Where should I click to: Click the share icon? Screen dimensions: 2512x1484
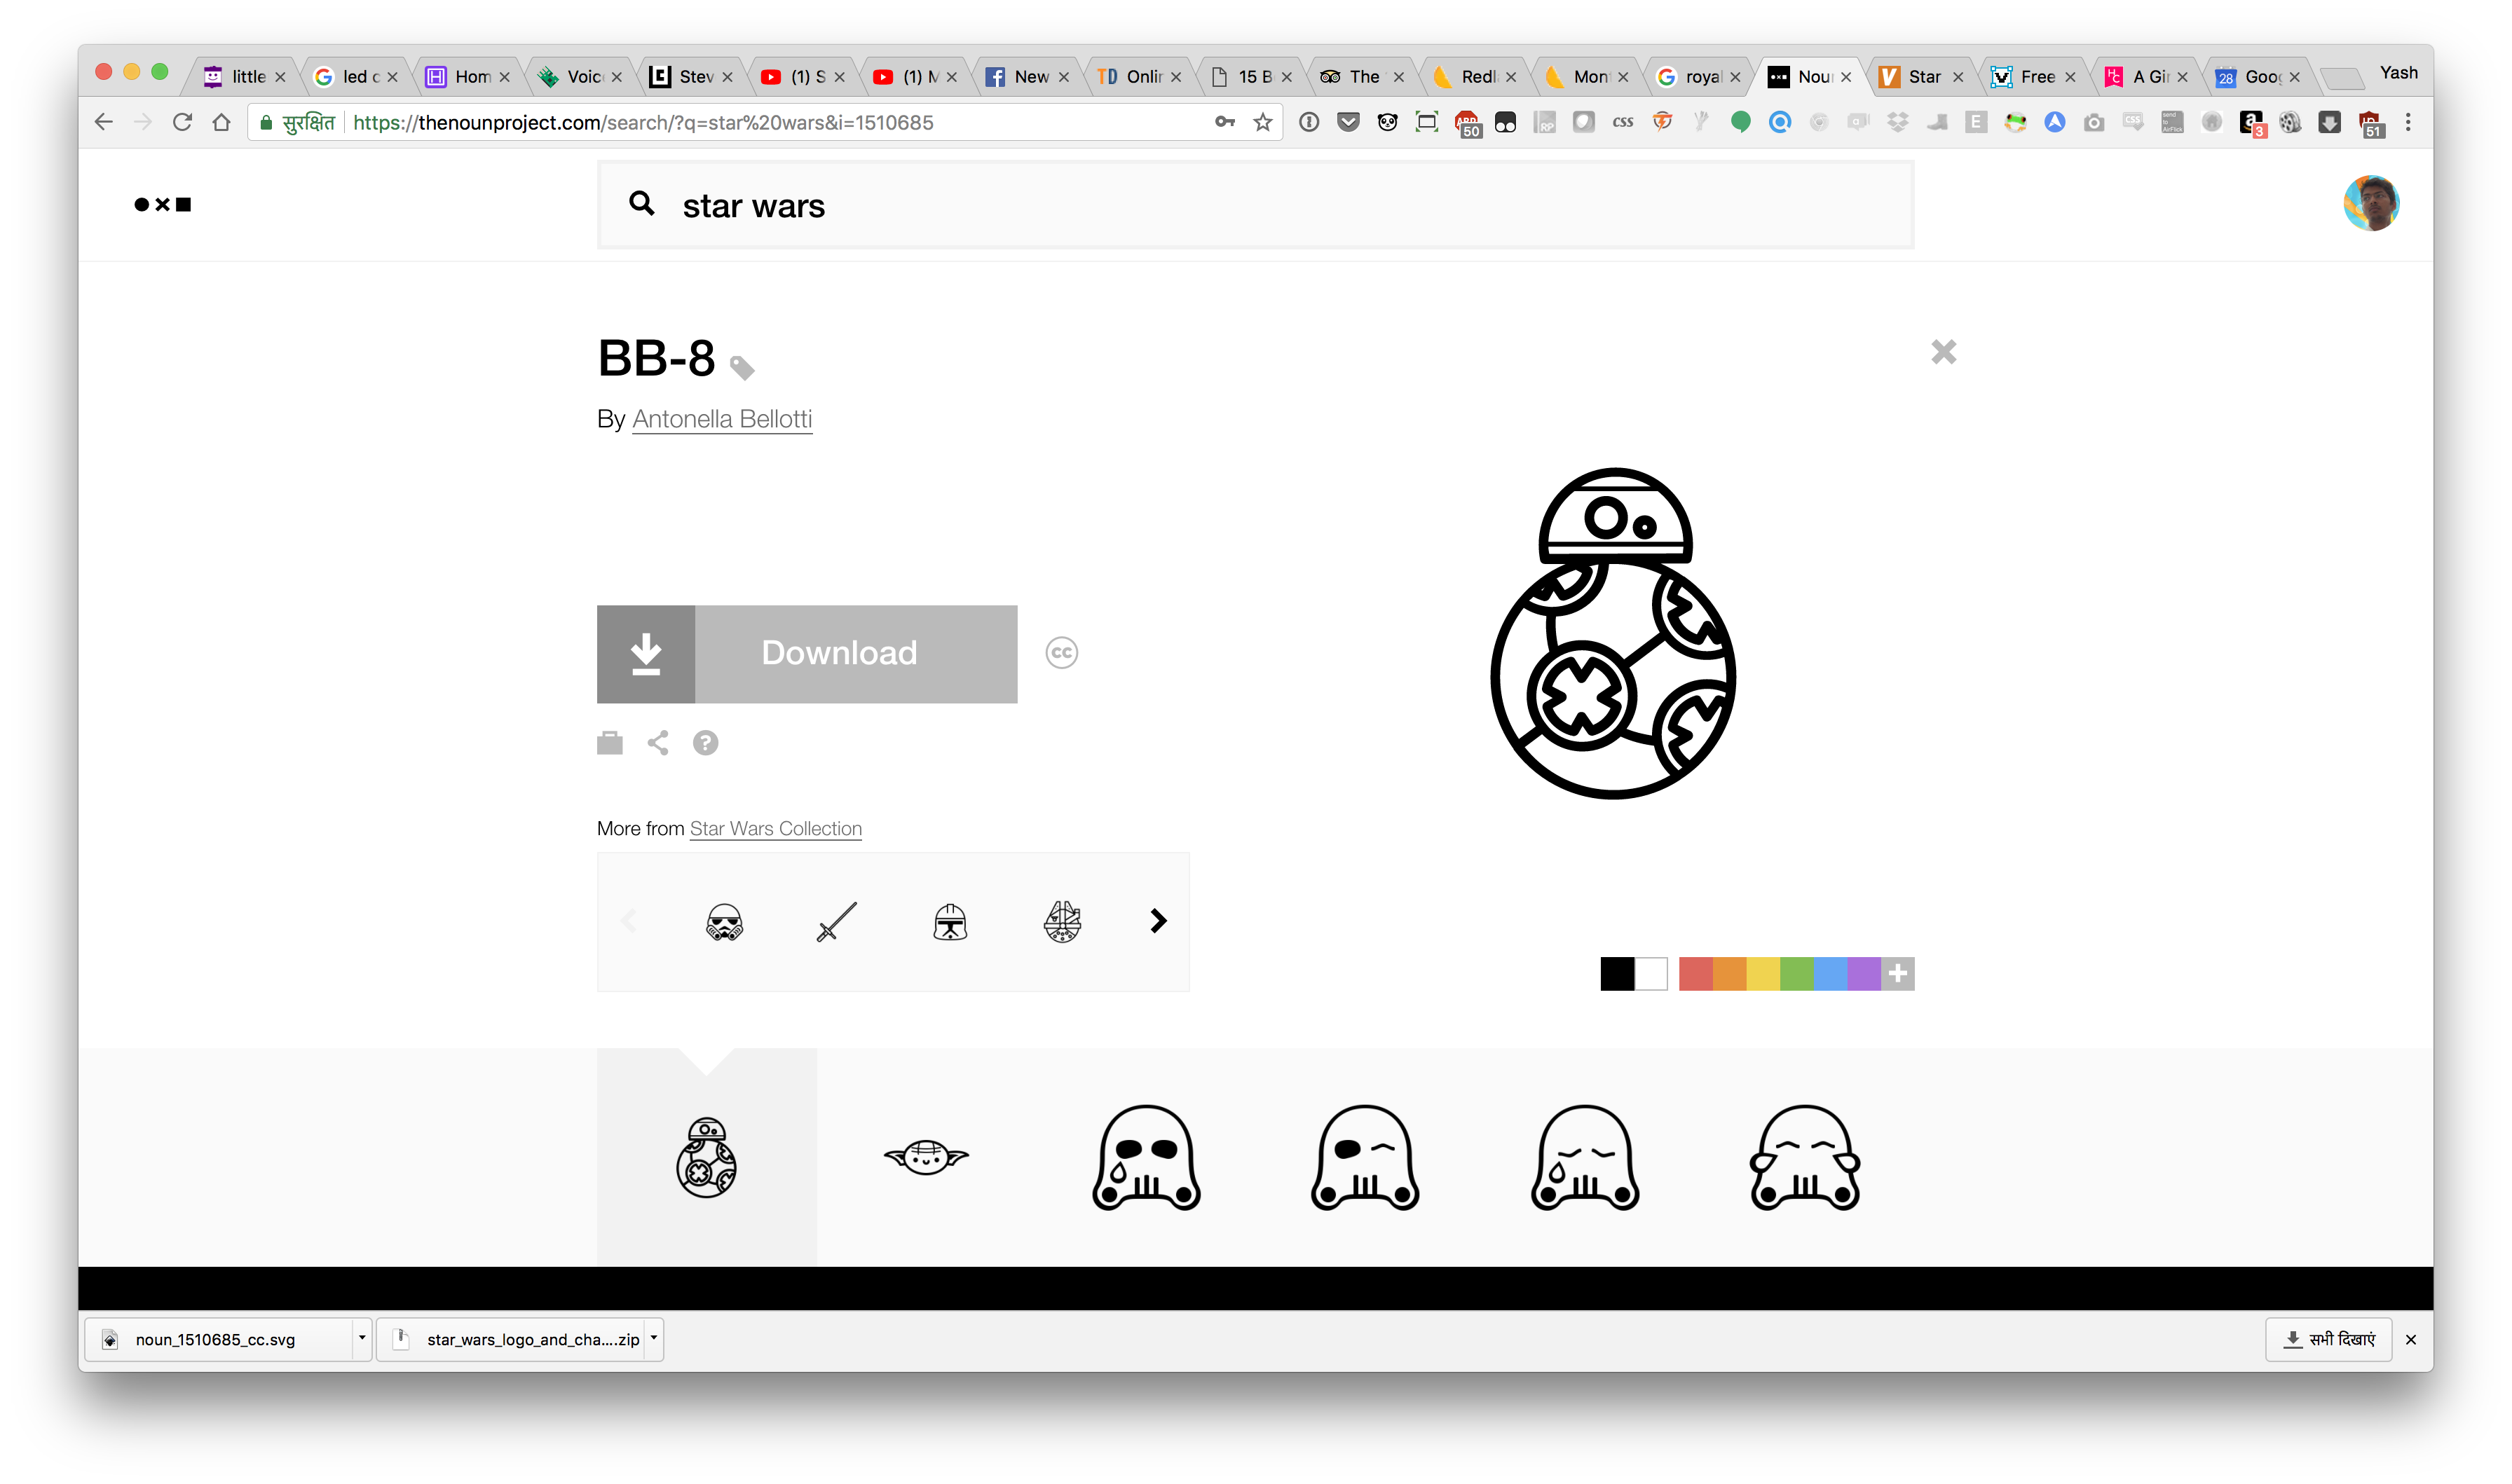pos(657,743)
